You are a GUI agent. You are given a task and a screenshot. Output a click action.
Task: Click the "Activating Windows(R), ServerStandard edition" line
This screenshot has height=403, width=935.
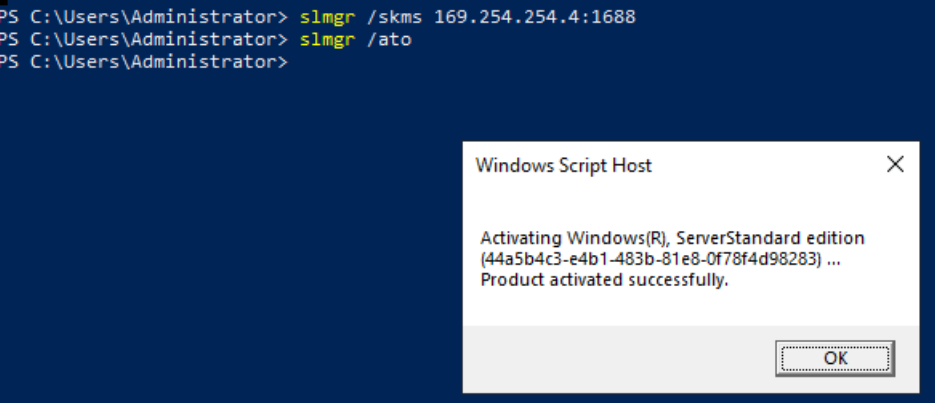(x=672, y=238)
